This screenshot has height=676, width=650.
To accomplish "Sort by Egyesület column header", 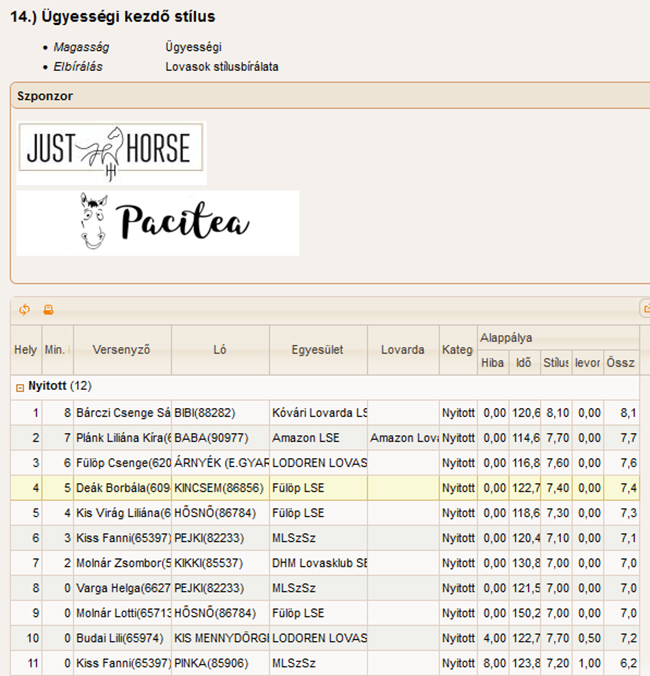I will (x=317, y=350).
